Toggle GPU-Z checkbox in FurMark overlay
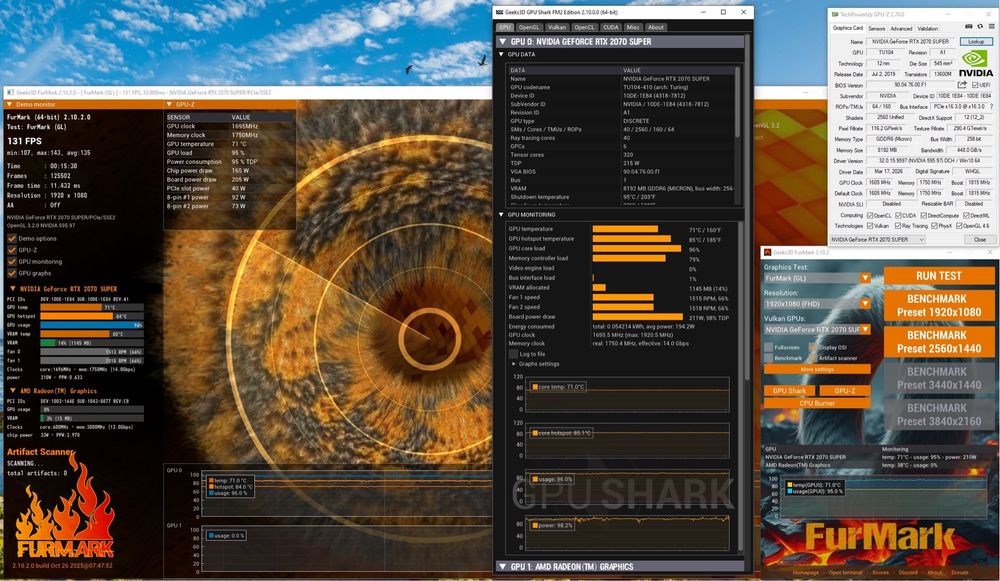 pyautogui.click(x=12, y=250)
